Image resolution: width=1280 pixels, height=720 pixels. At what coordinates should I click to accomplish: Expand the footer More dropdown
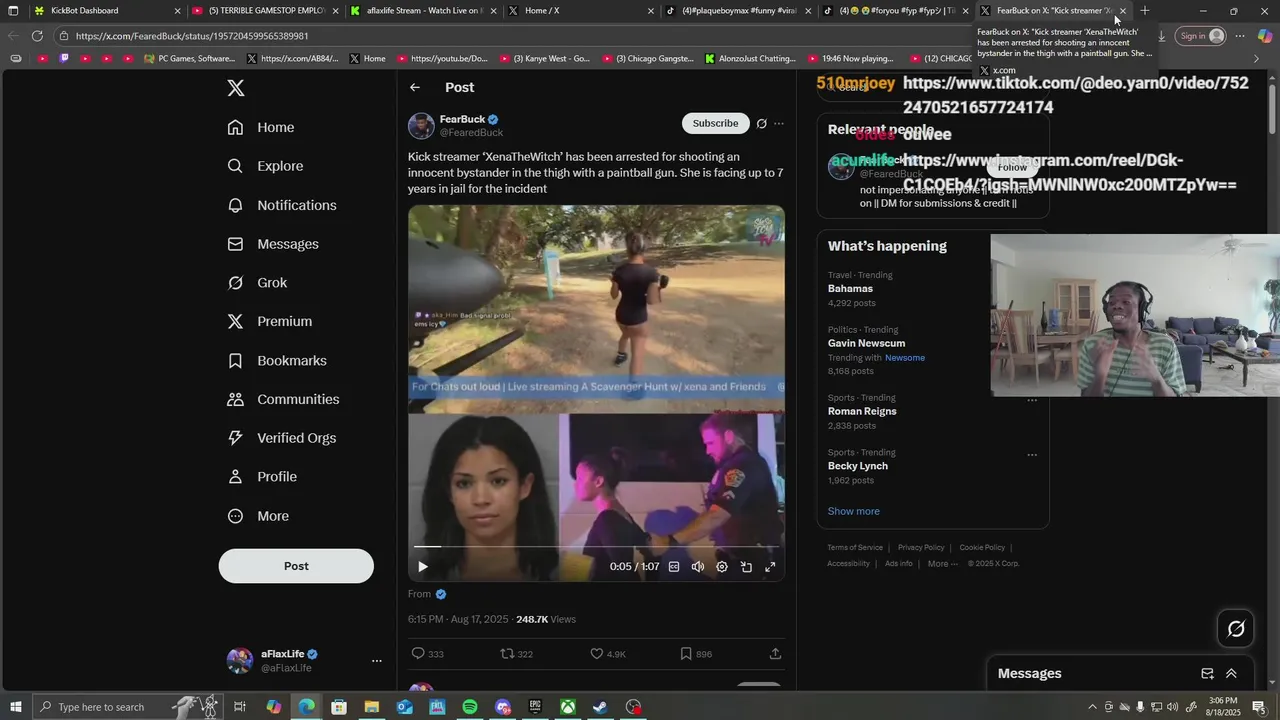(x=942, y=564)
